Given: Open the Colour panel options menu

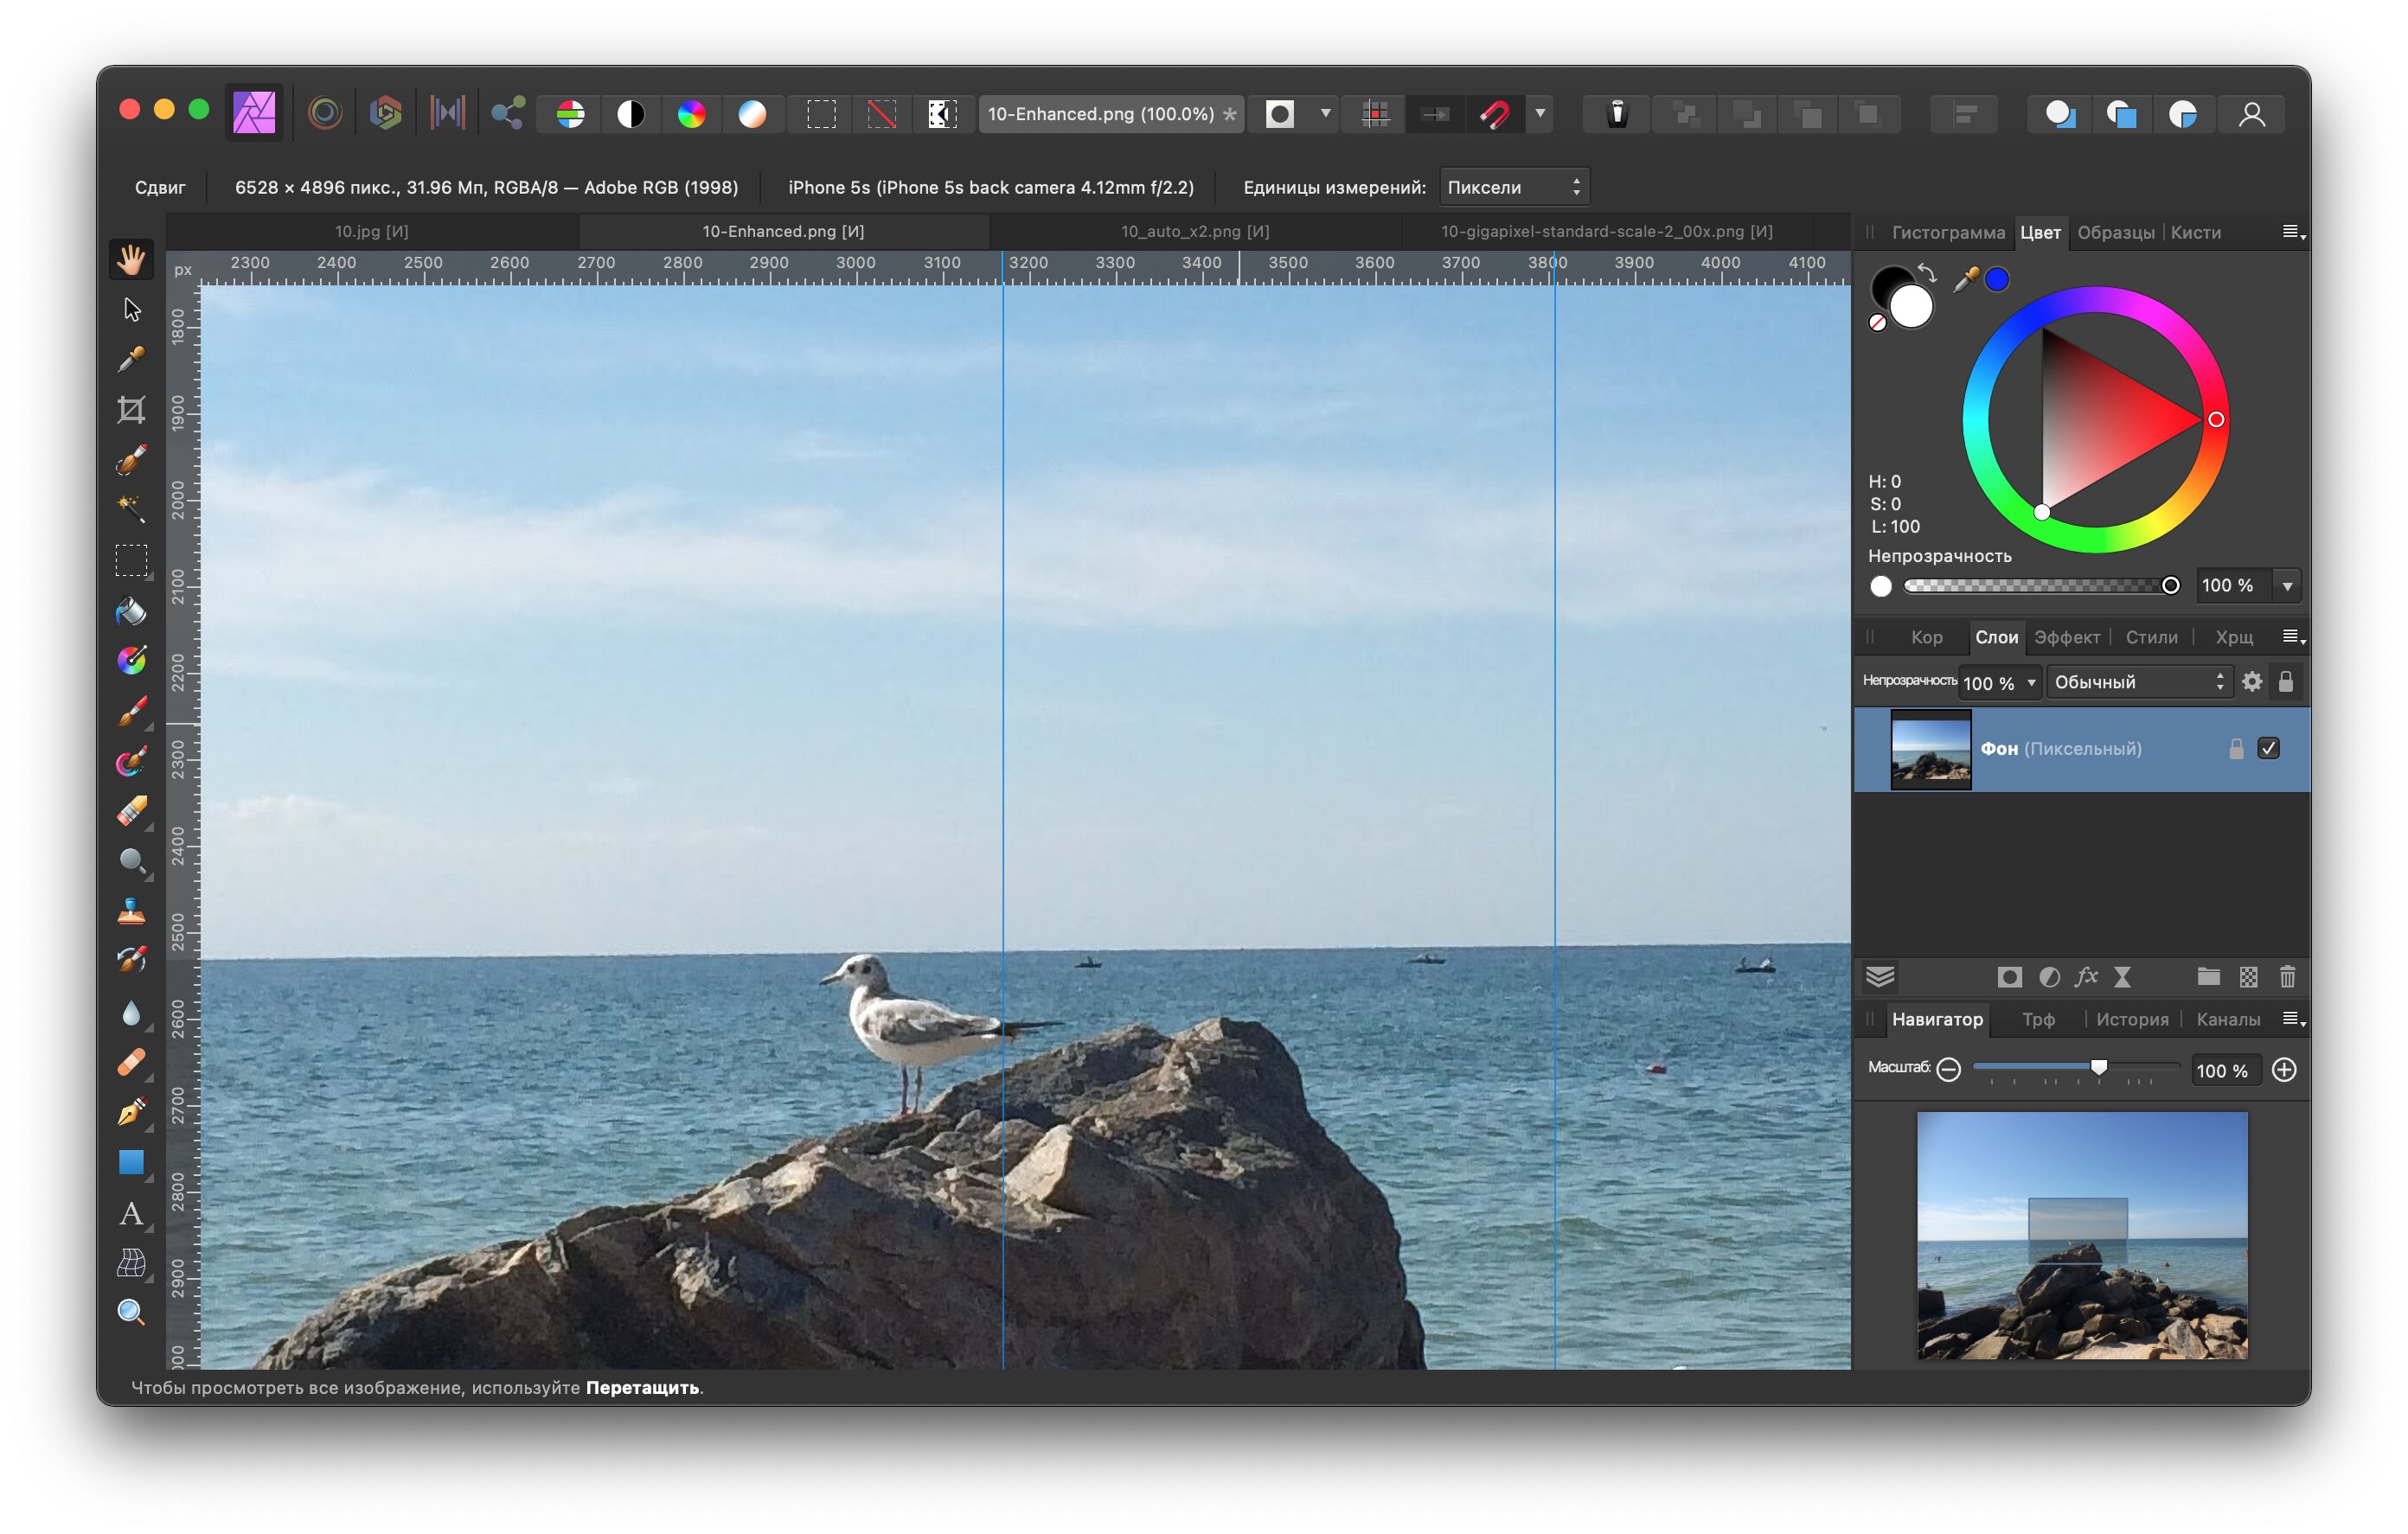Looking at the screenshot, I should 2294,232.
